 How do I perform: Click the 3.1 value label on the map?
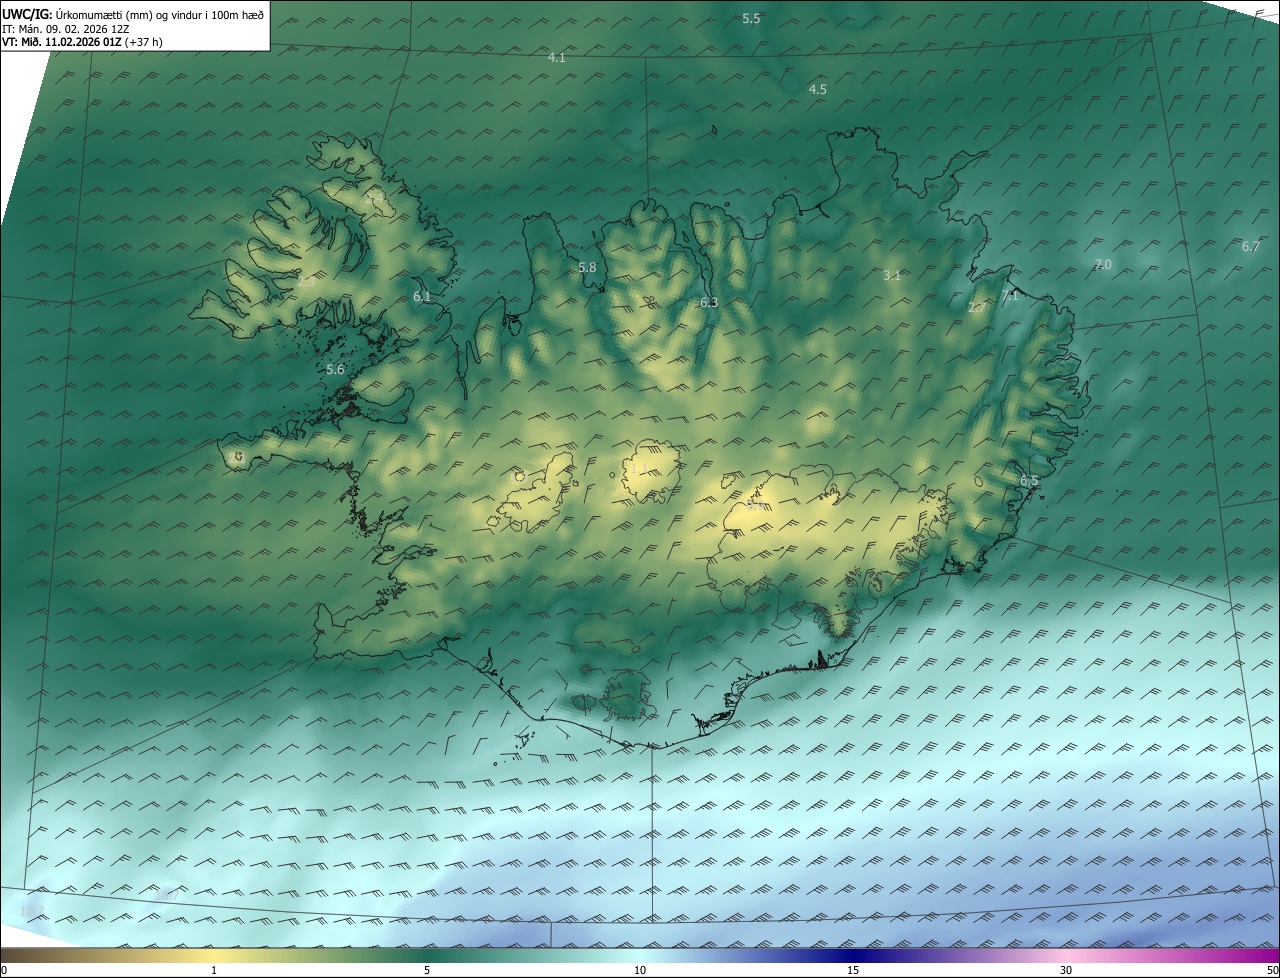tap(893, 276)
